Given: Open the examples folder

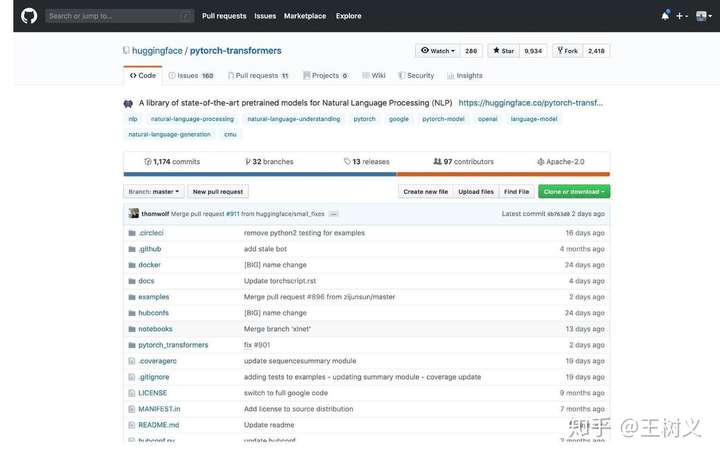Looking at the screenshot, I should pos(154,297).
